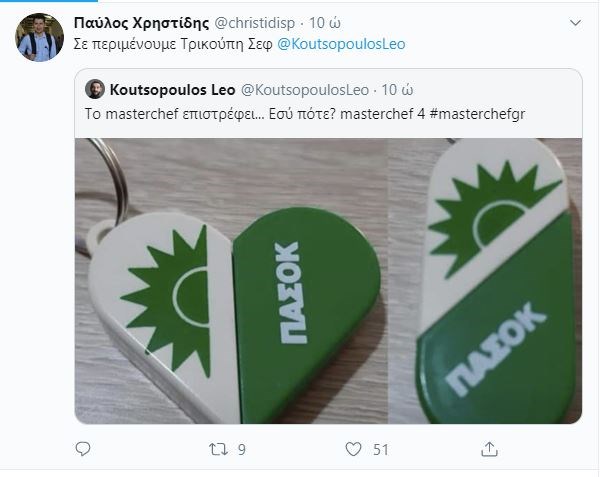Image resolution: width=600 pixels, height=477 pixels.
Task: Click the quoted tweet's 10 ώ timestamp
Action: click(x=397, y=90)
